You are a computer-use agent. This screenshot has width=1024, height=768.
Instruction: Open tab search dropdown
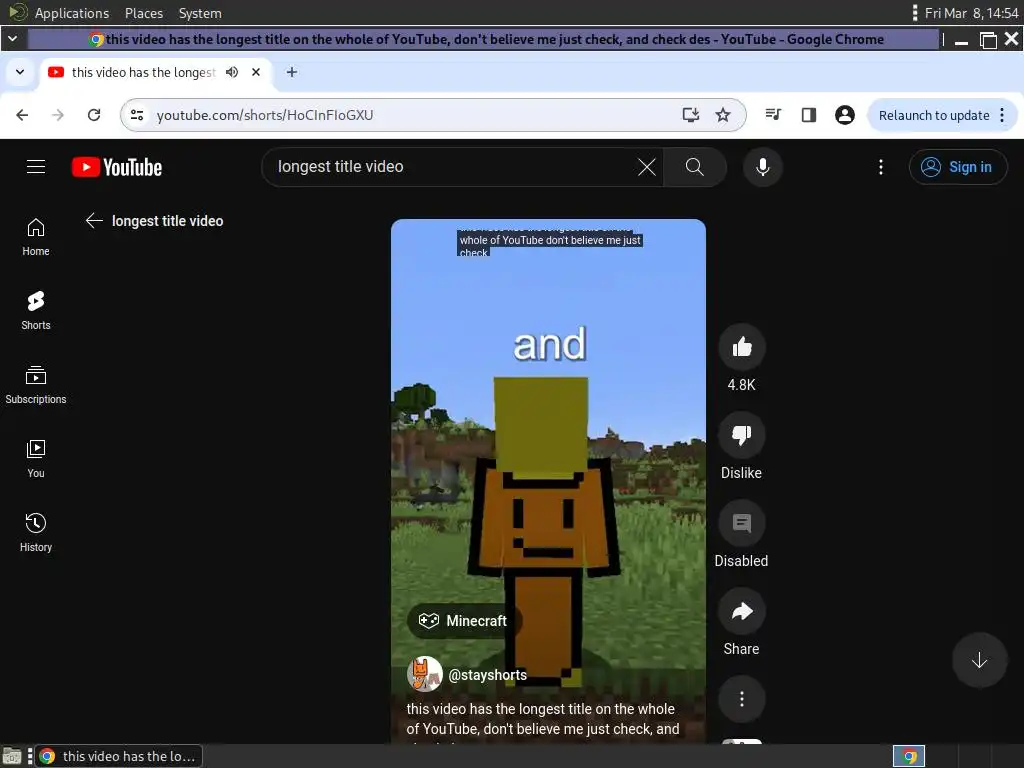pos(20,72)
